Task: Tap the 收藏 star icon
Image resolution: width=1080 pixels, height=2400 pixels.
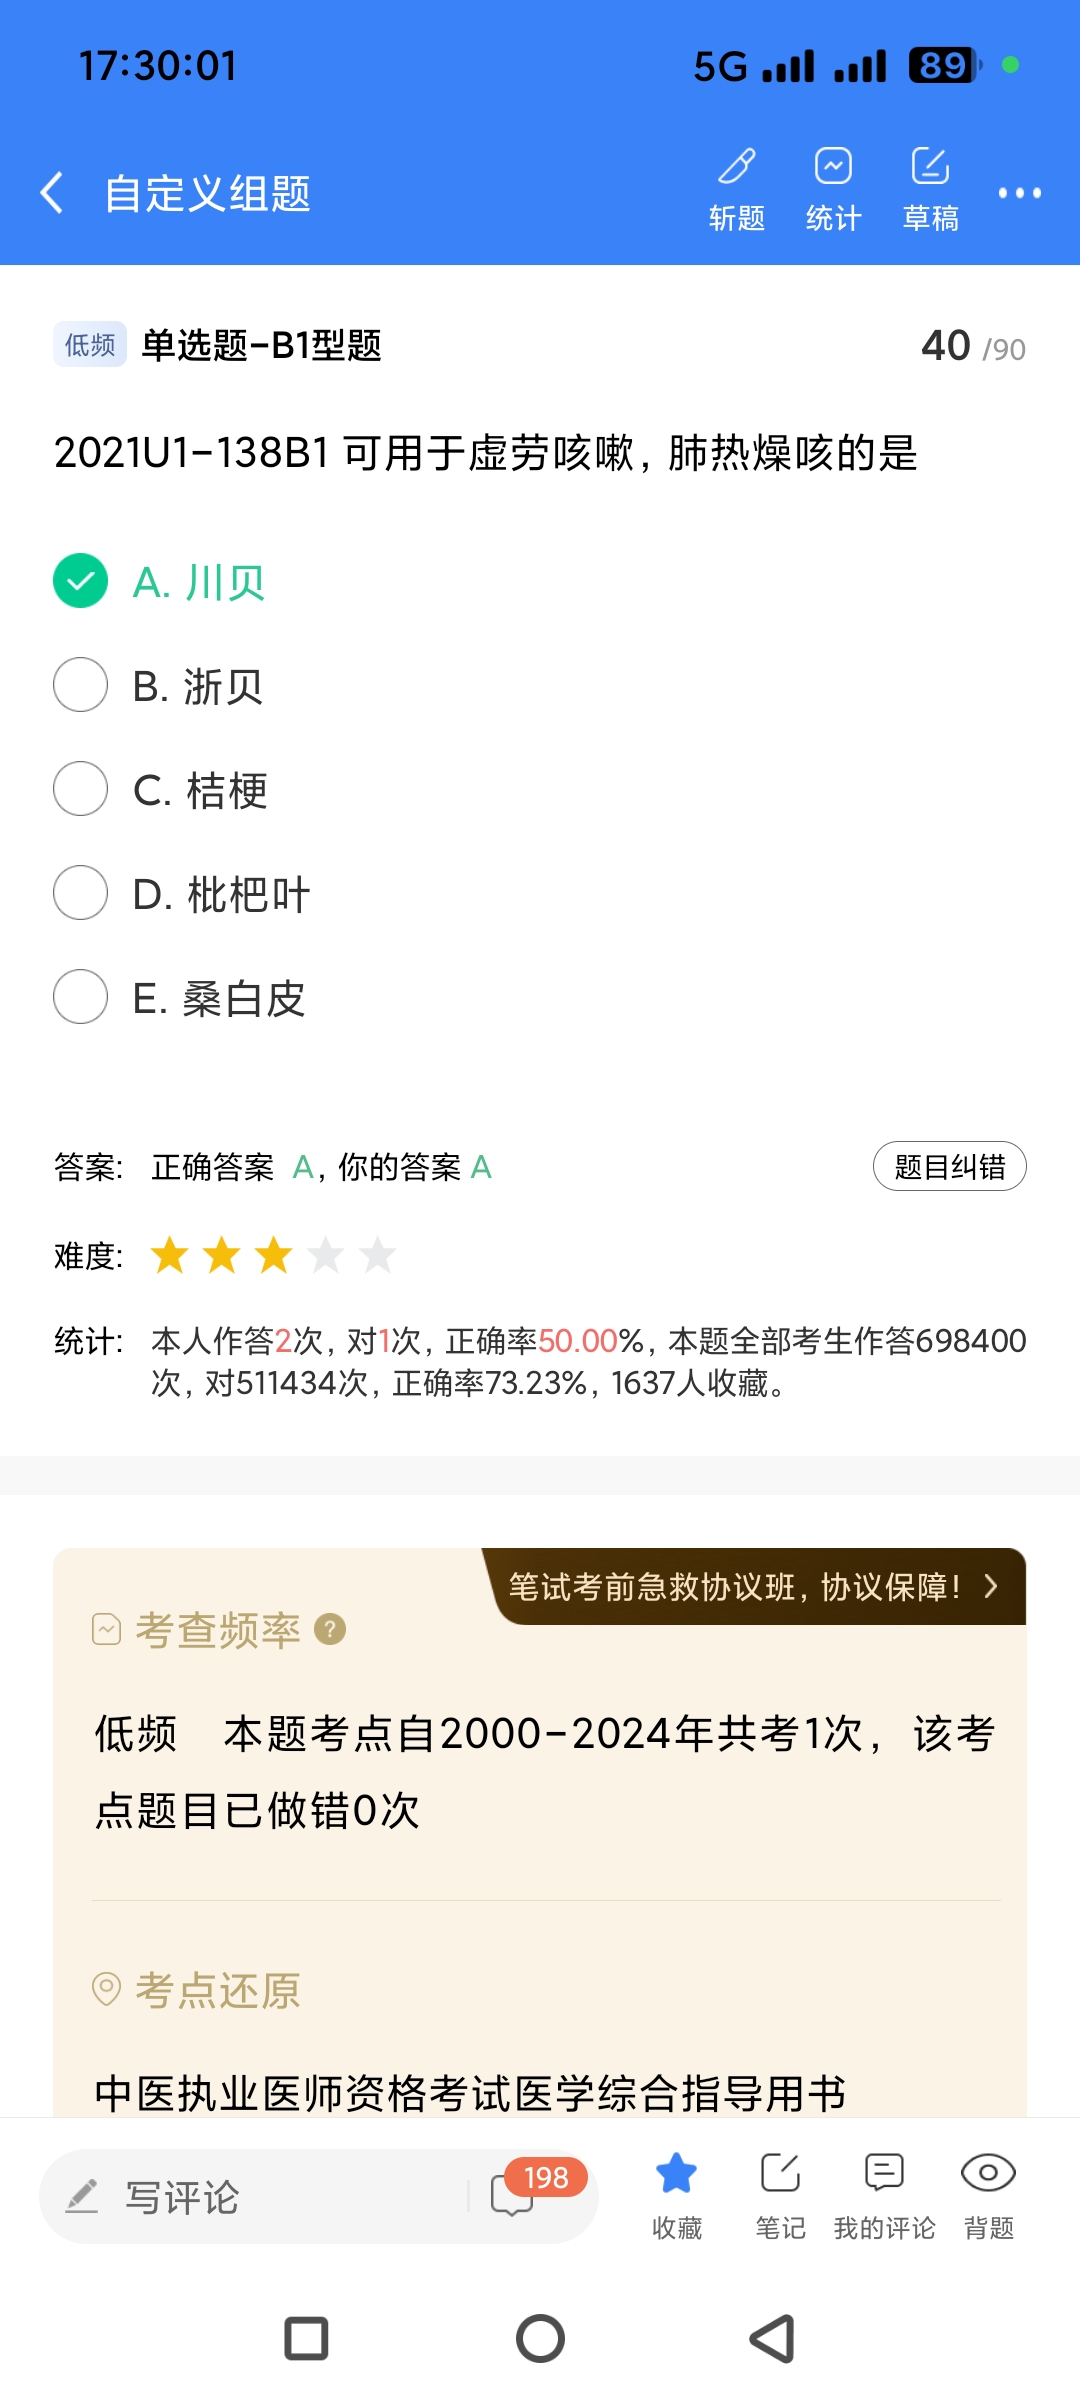Action: (677, 2175)
